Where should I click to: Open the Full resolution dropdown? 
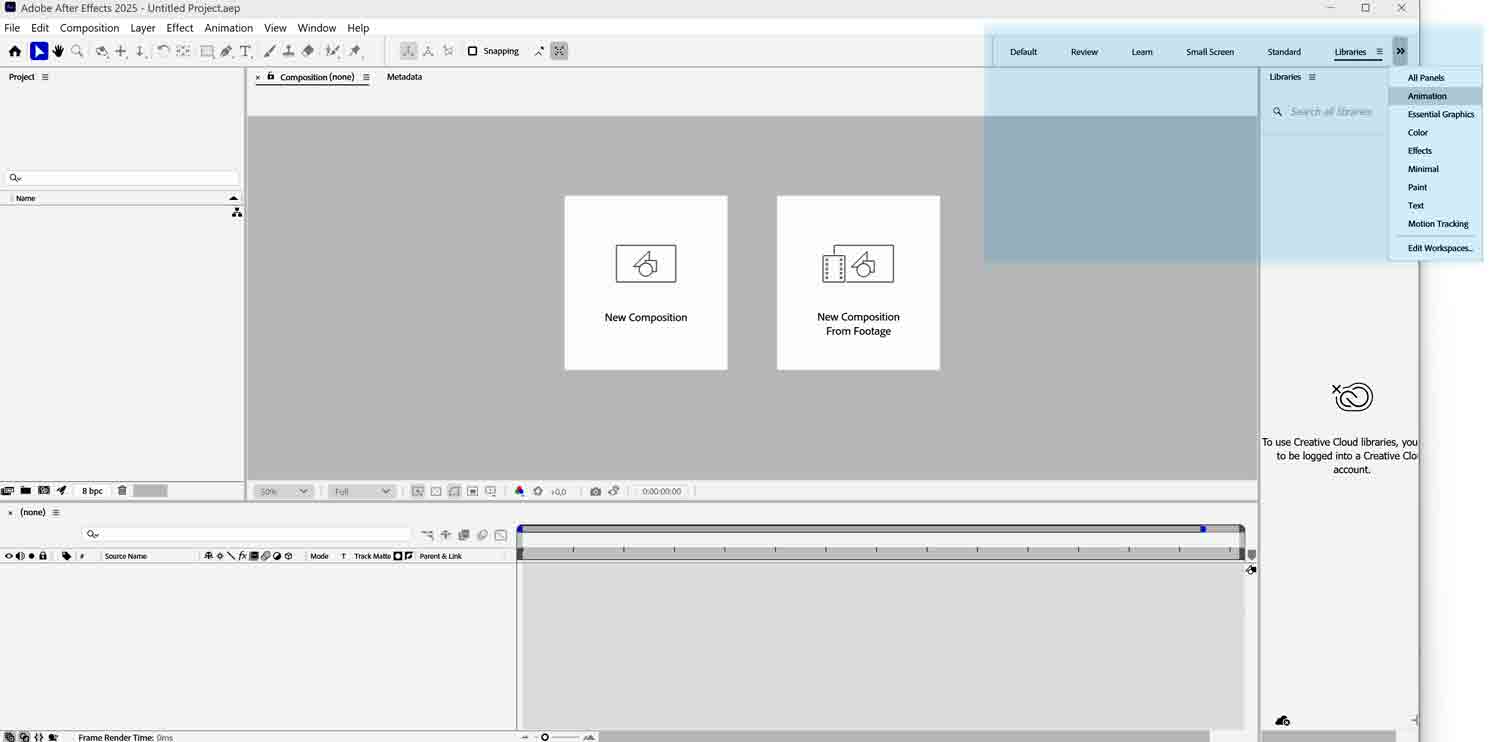pyautogui.click(x=362, y=491)
